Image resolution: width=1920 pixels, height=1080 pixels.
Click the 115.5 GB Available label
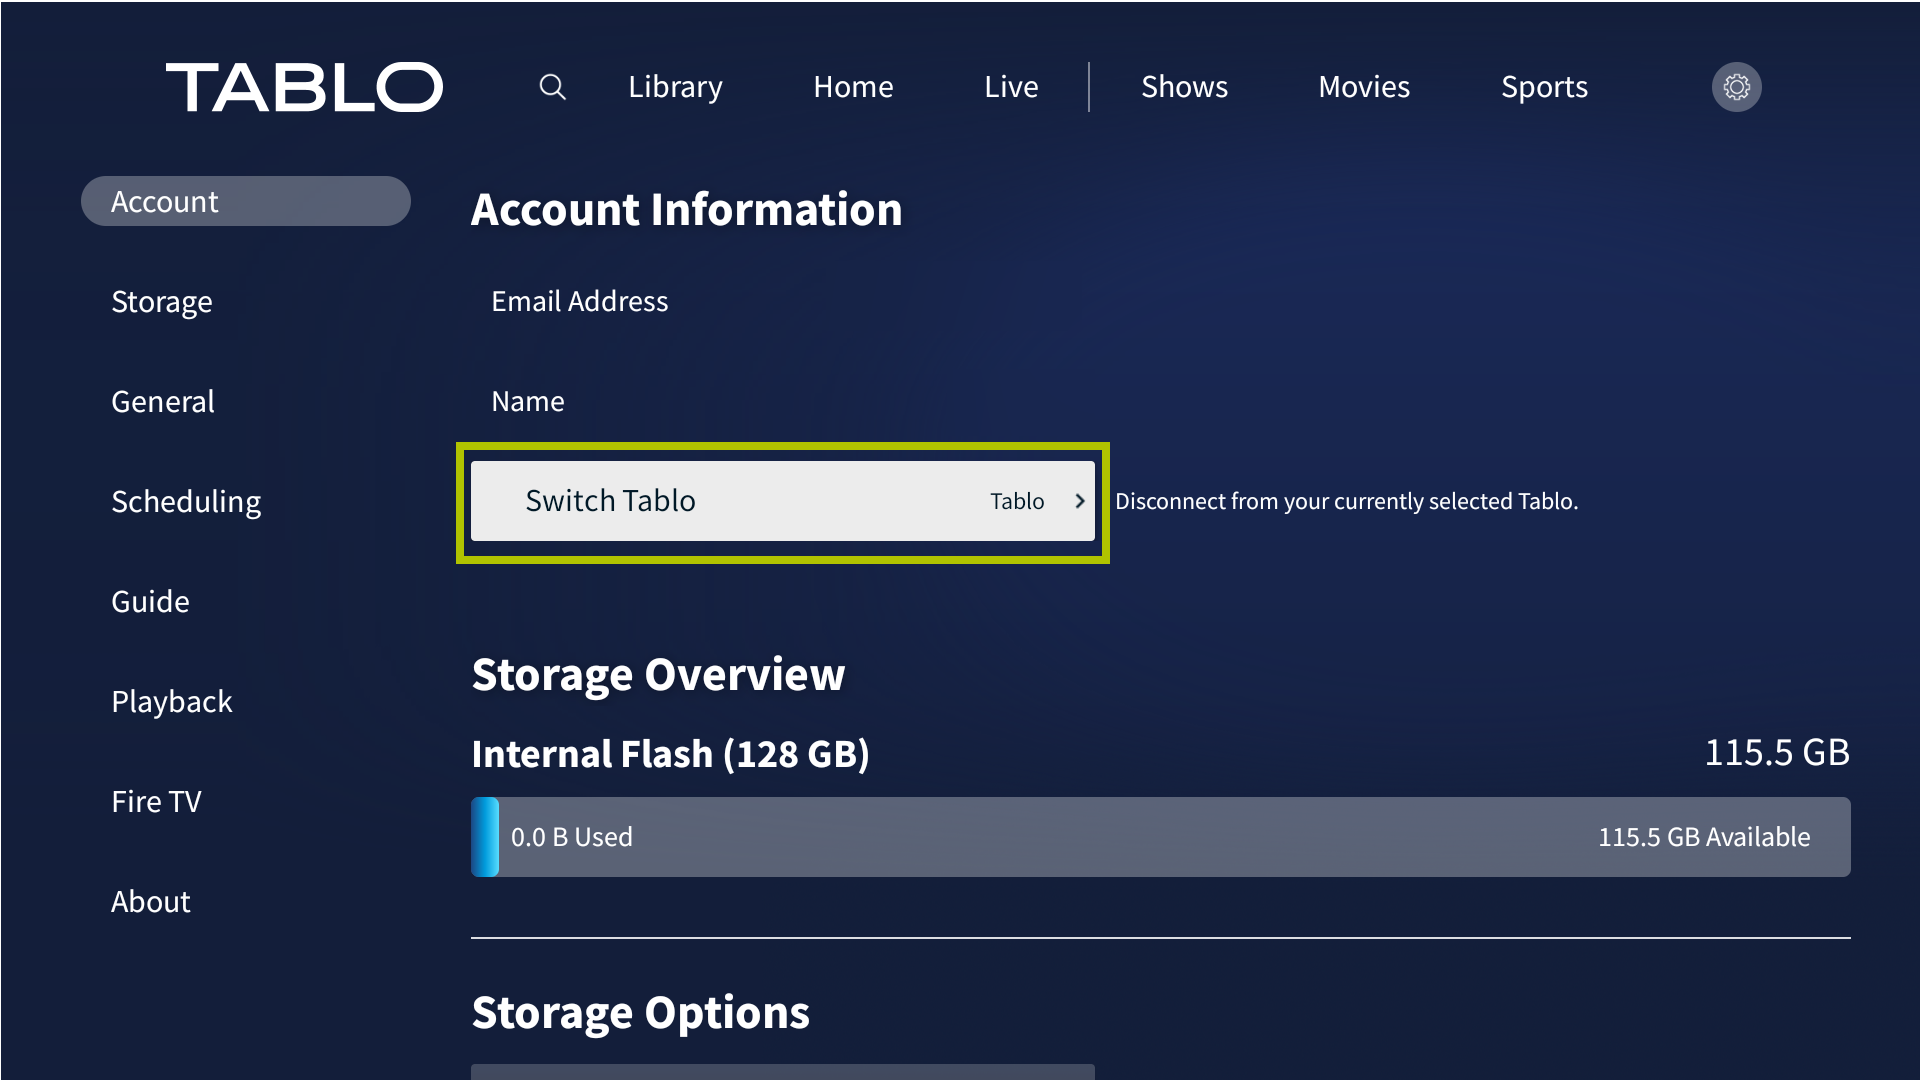(x=1704, y=837)
